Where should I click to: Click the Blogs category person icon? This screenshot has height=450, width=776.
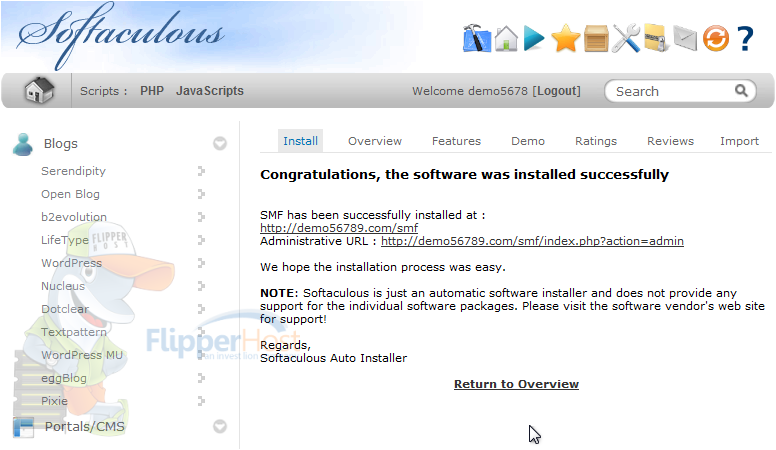click(23, 144)
